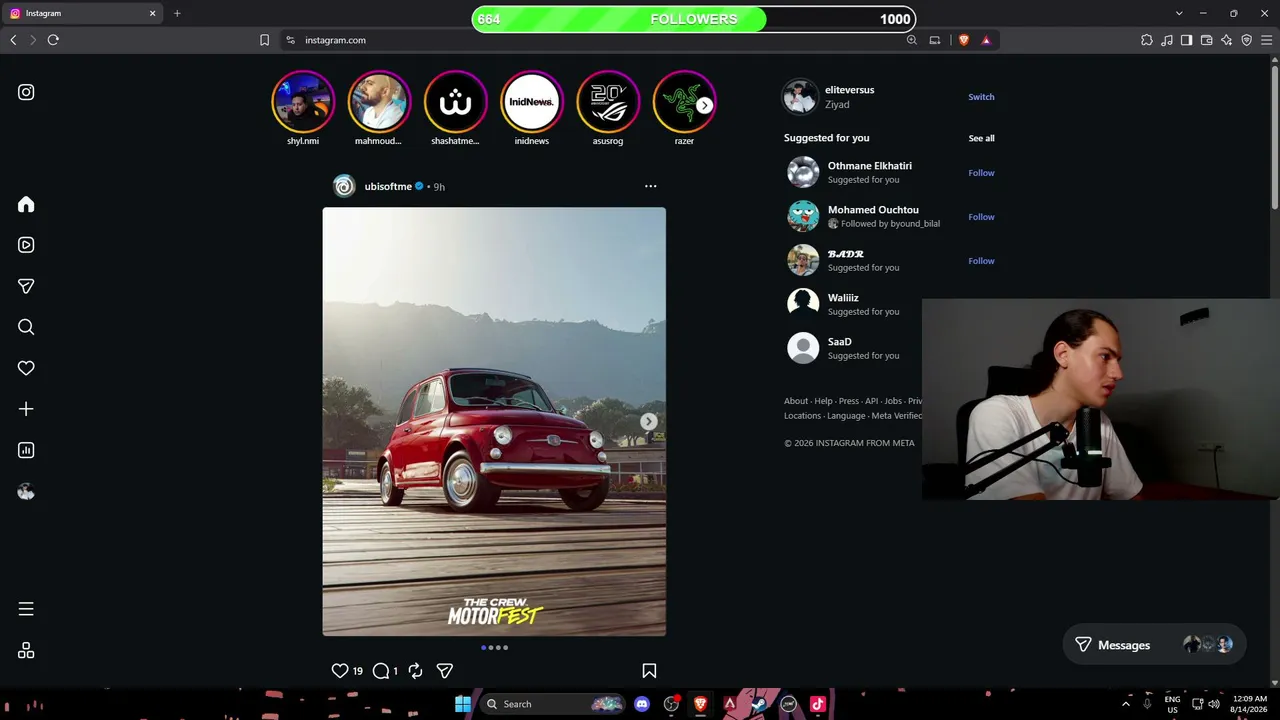Open the eliteversus profile link
Screen dimensions: 1280x720
point(849,90)
